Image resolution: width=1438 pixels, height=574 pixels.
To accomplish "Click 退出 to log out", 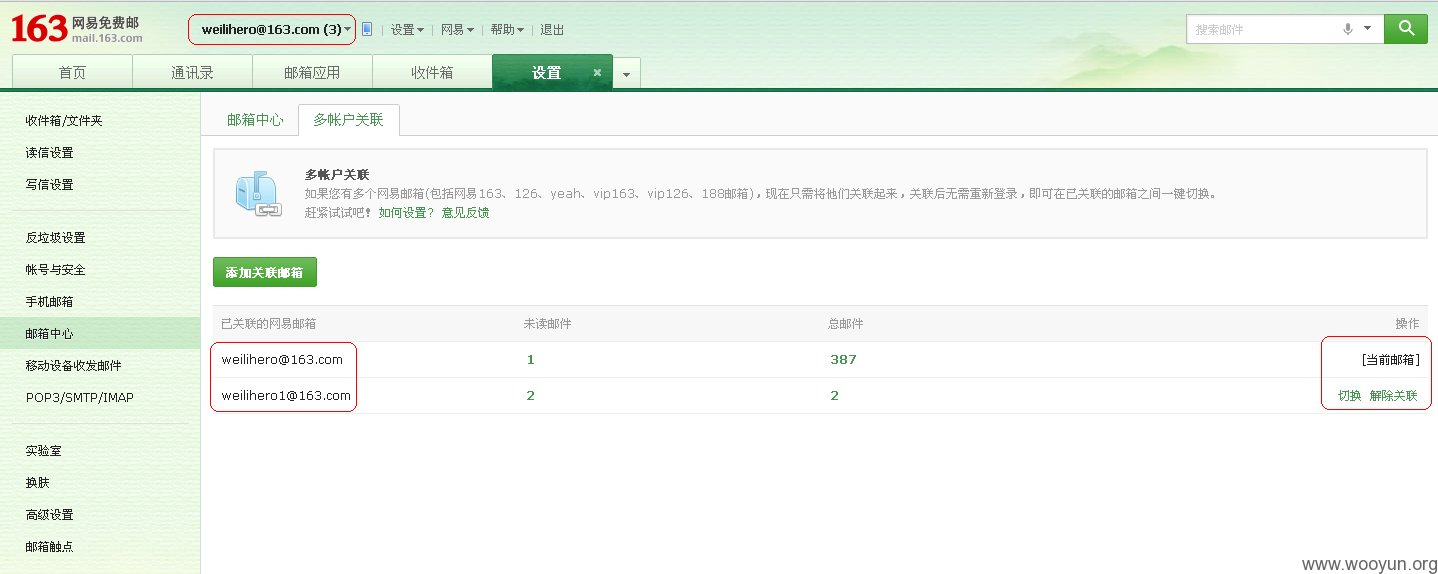I will point(552,30).
